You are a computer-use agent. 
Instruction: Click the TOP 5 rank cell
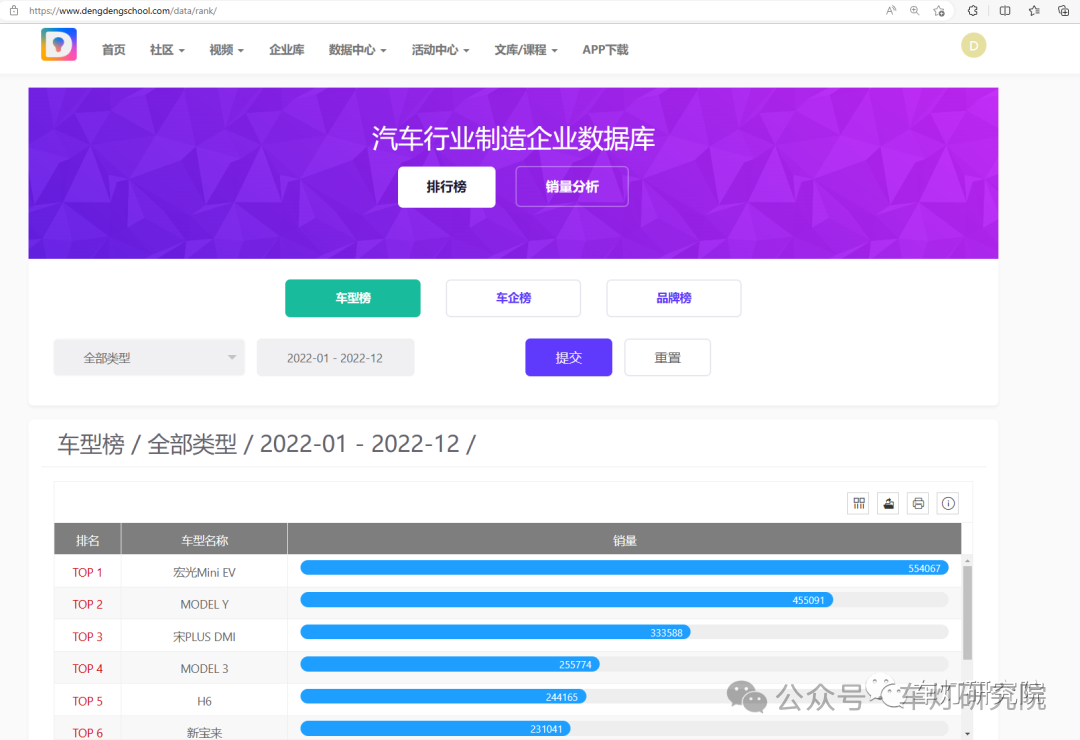point(87,701)
